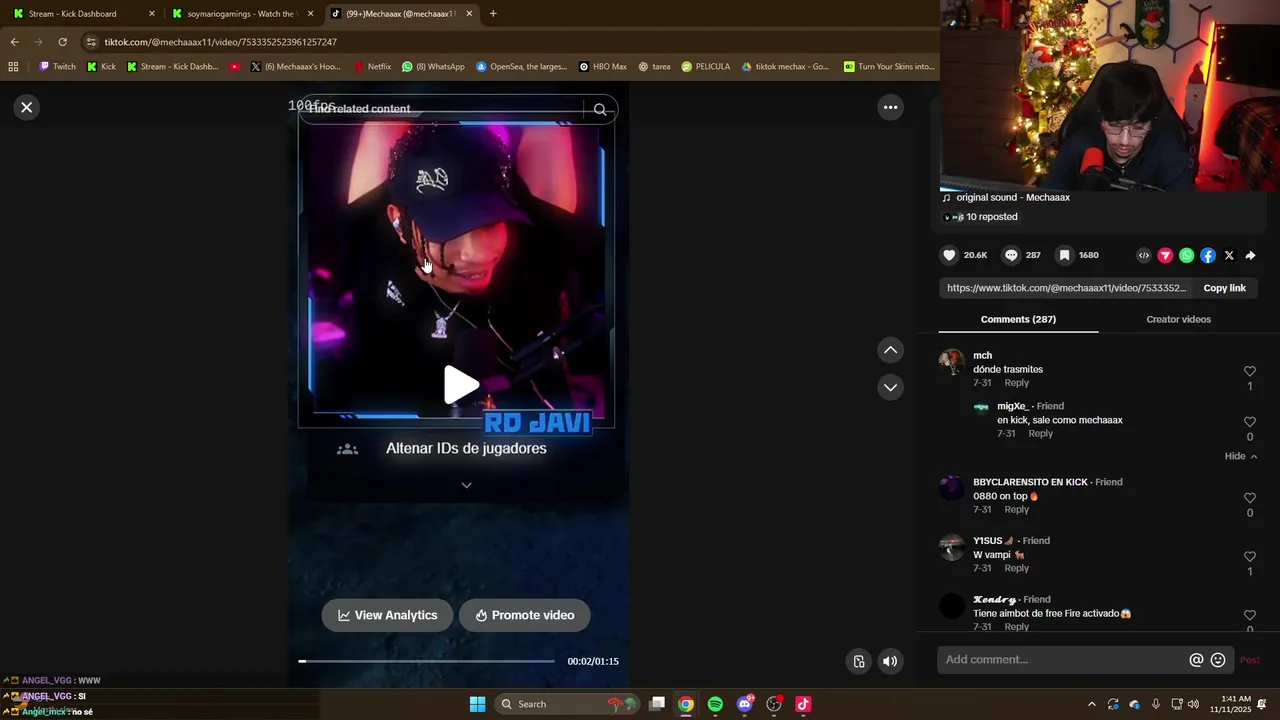Select the Comments (287) tab
The width and height of the screenshot is (1280, 720).
(1018, 319)
